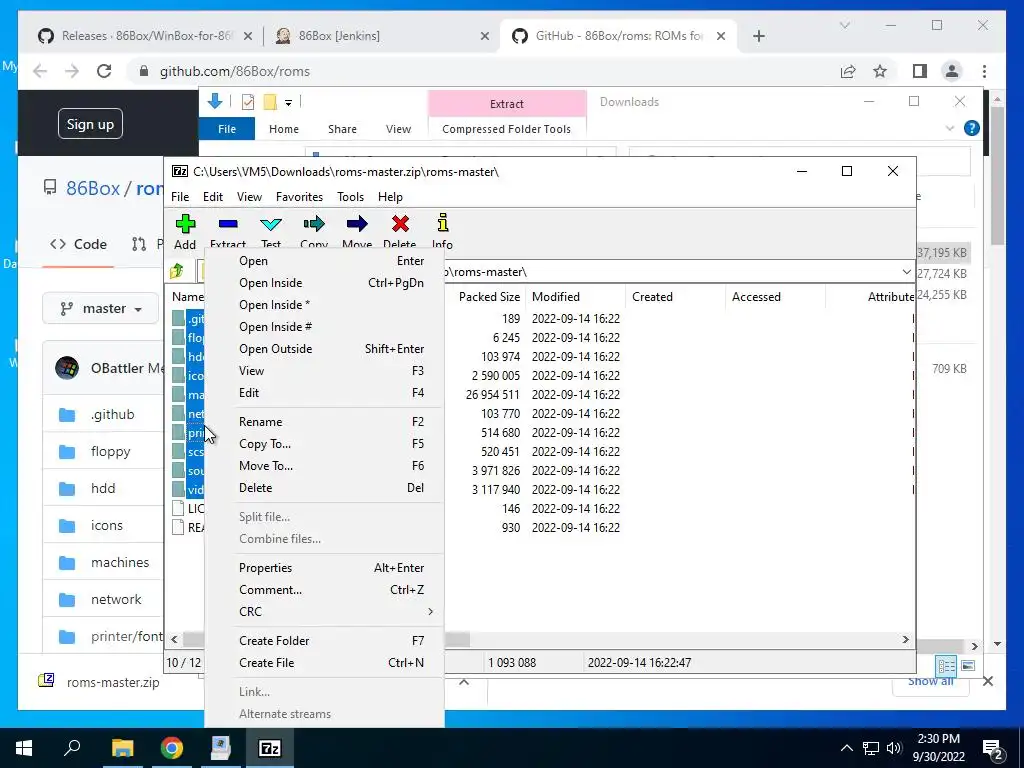Click Show all downloads
Viewport: 1024px width, 768px height.
coord(930,682)
